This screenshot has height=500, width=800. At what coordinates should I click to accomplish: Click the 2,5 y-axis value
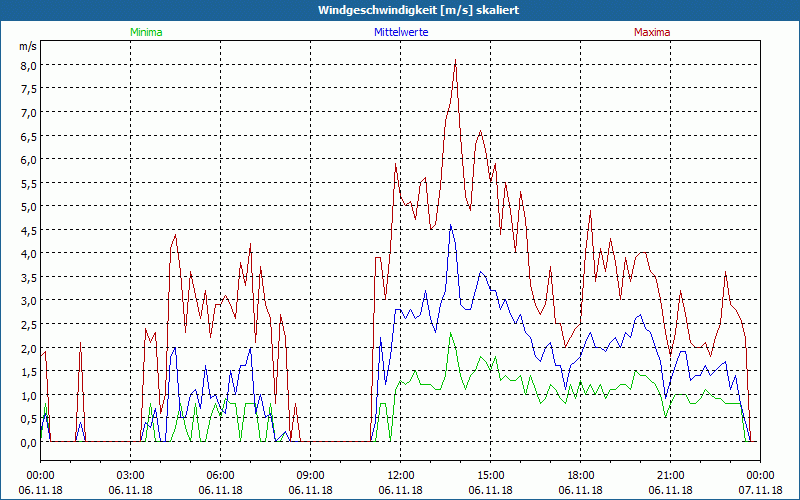click(x=29, y=325)
